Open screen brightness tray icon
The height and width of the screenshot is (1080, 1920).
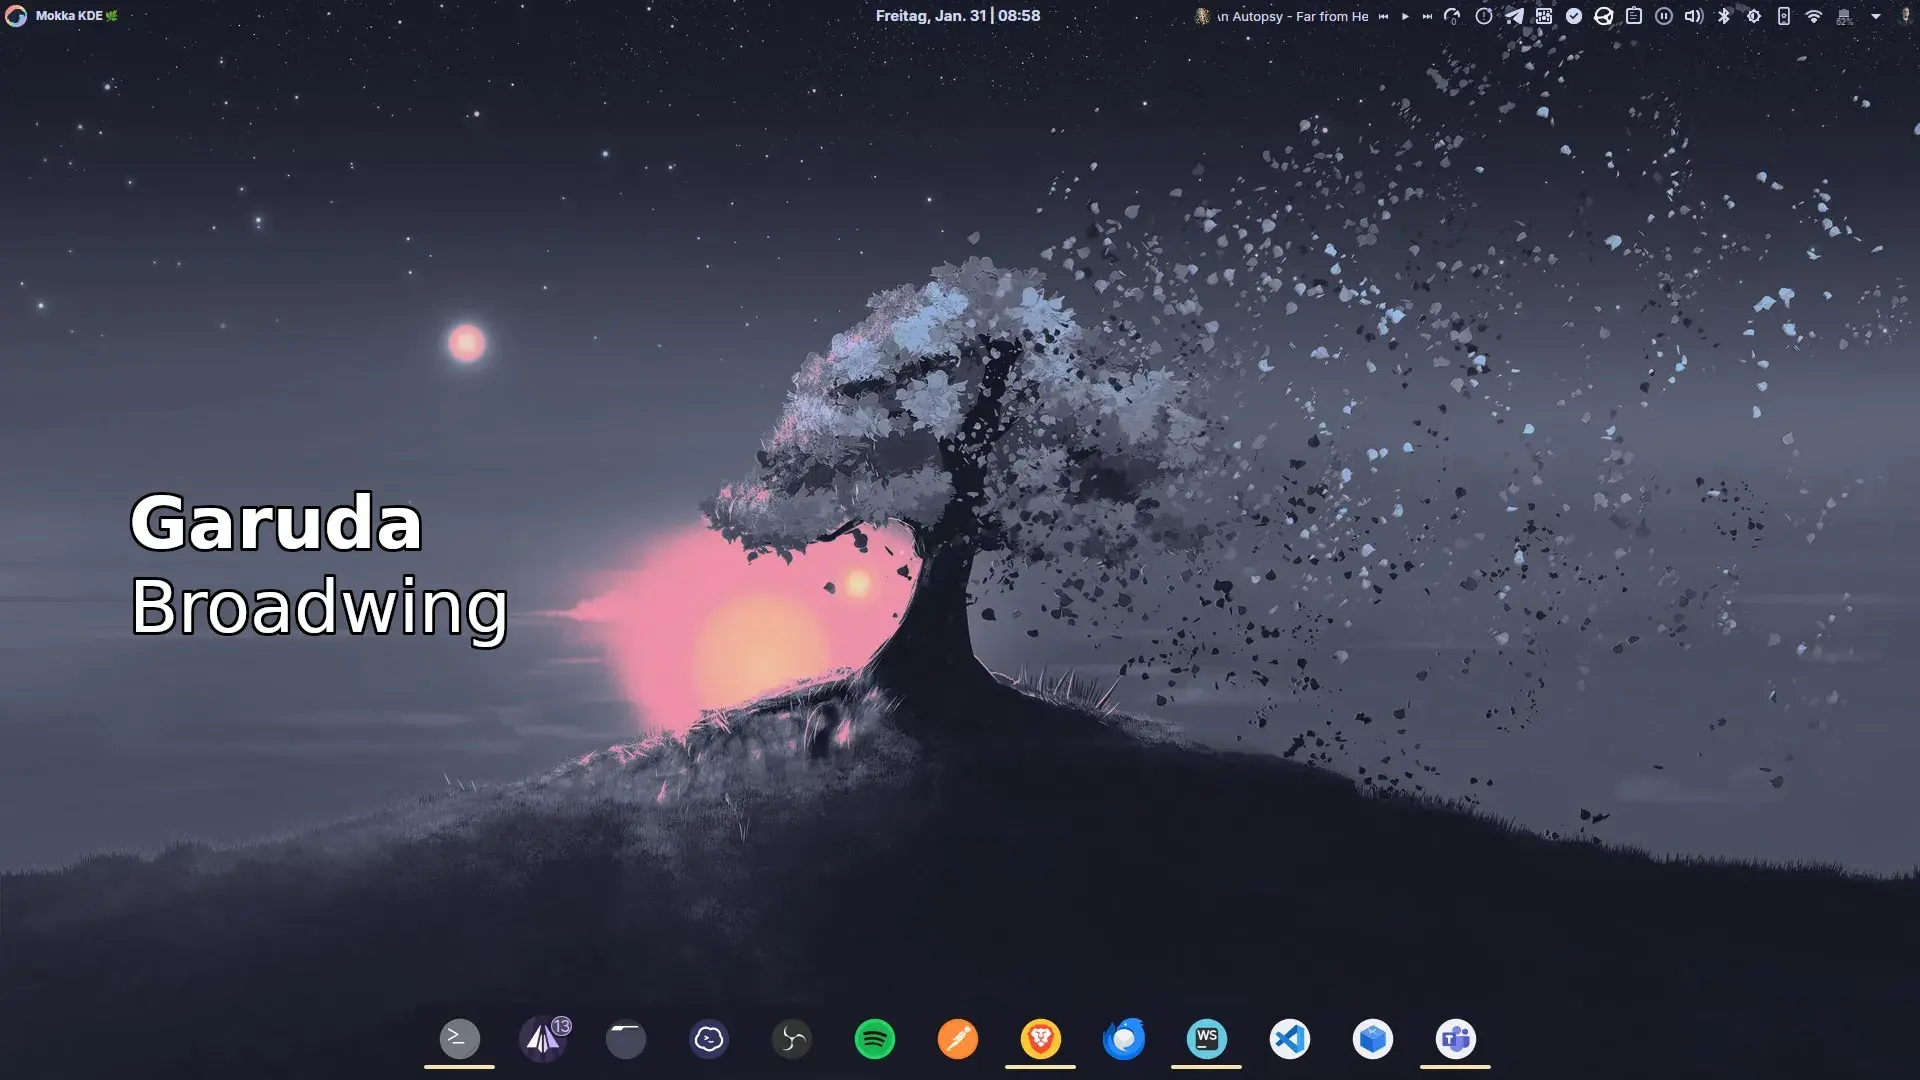point(1754,16)
